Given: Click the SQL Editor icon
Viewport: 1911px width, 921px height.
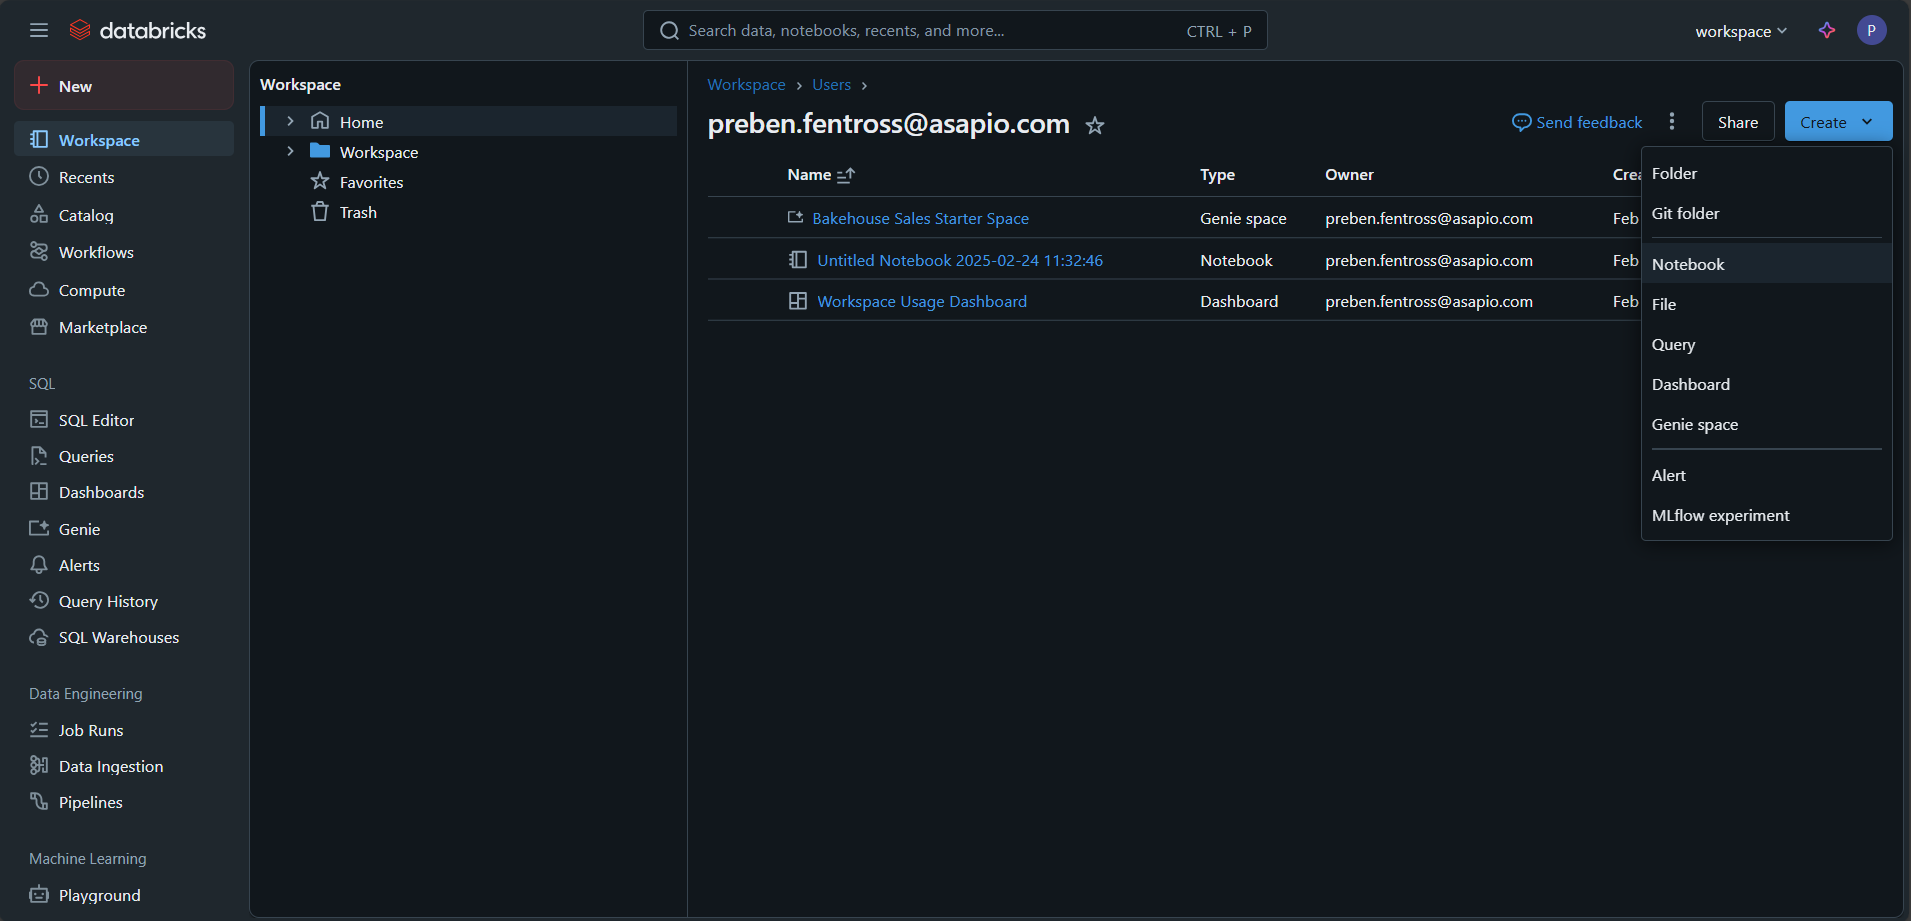Looking at the screenshot, I should click(x=39, y=419).
